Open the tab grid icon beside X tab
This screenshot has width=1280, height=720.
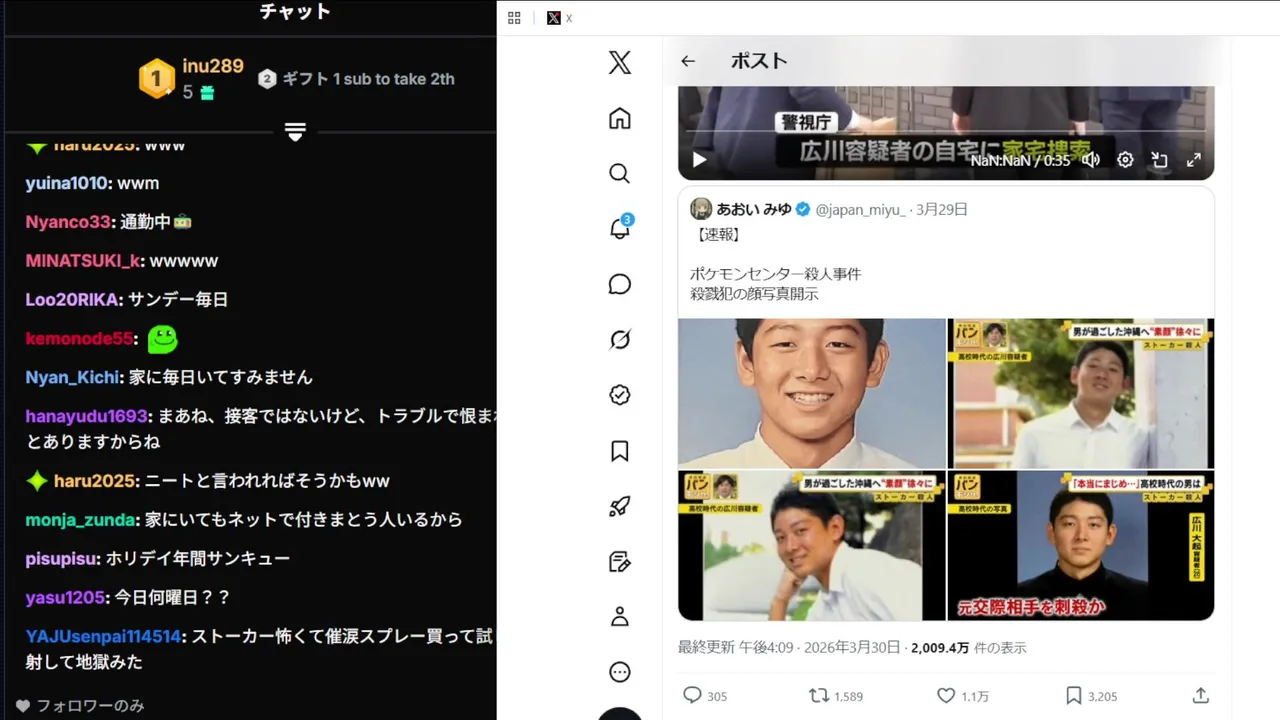[x=514, y=18]
